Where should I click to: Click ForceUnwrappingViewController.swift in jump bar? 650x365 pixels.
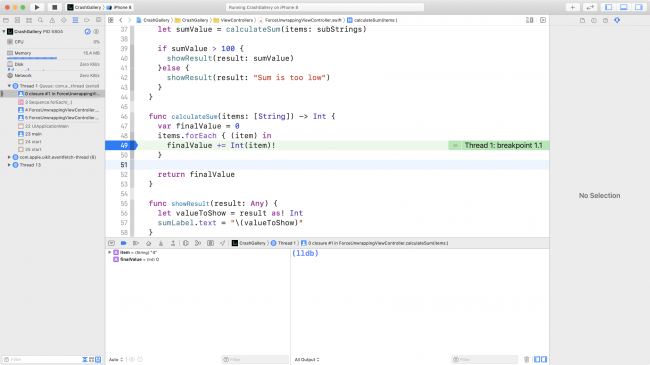point(301,20)
